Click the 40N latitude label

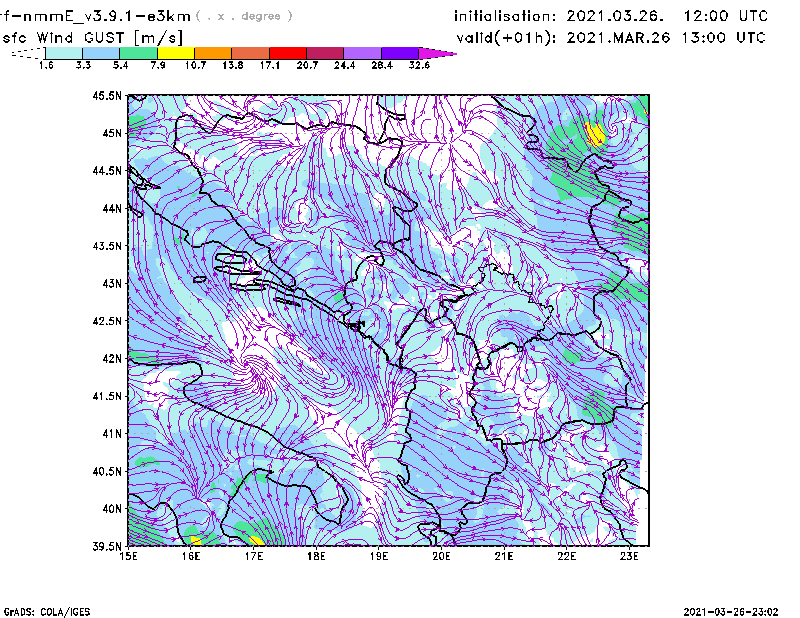pos(112,509)
